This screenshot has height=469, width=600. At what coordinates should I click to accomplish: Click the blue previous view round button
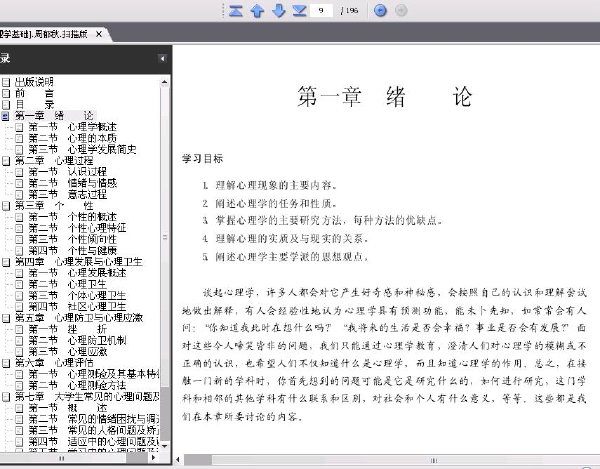[380, 10]
